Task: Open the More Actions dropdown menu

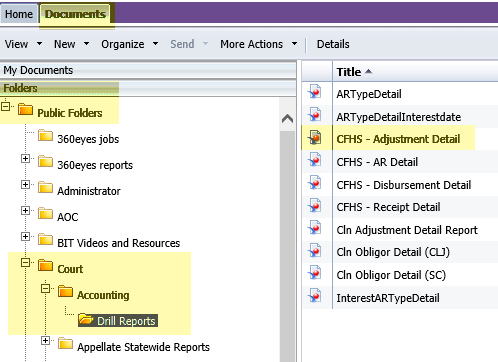Action: click(259, 44)
